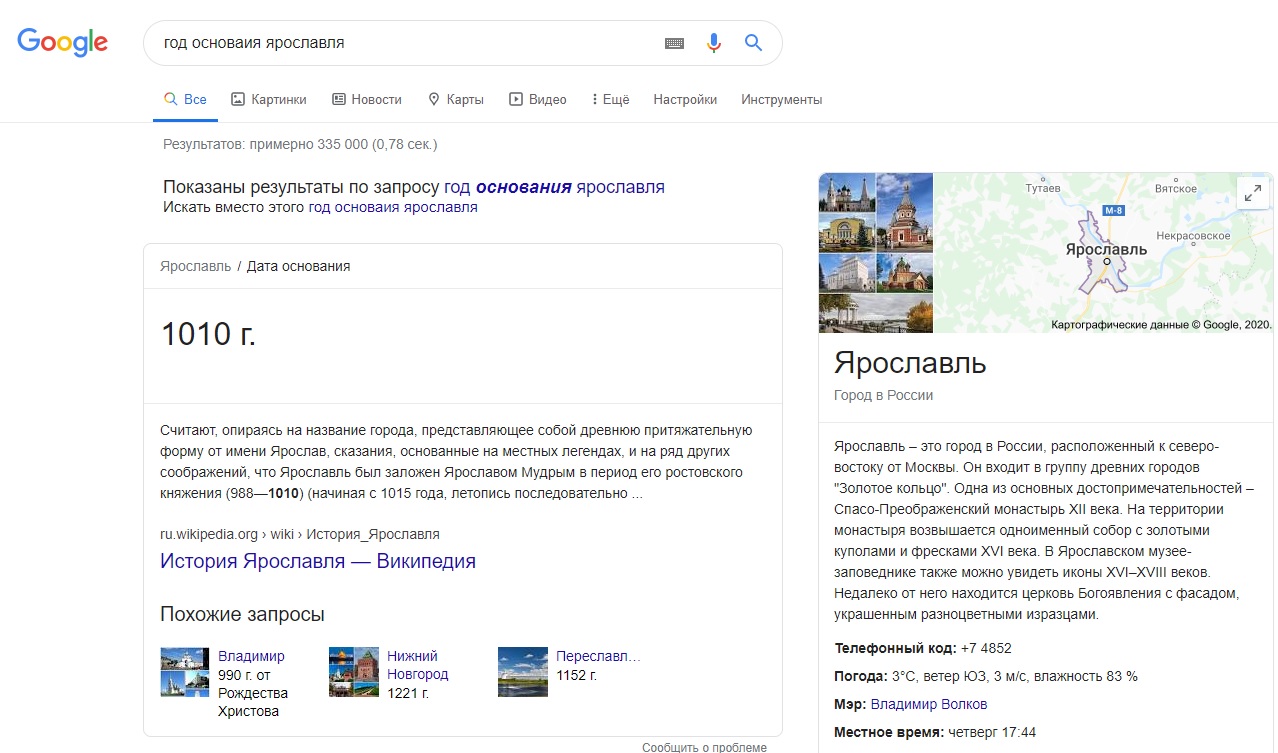Open the Переславль related query link
Screen dimensions: 1278x753
[x=598, y=656]
